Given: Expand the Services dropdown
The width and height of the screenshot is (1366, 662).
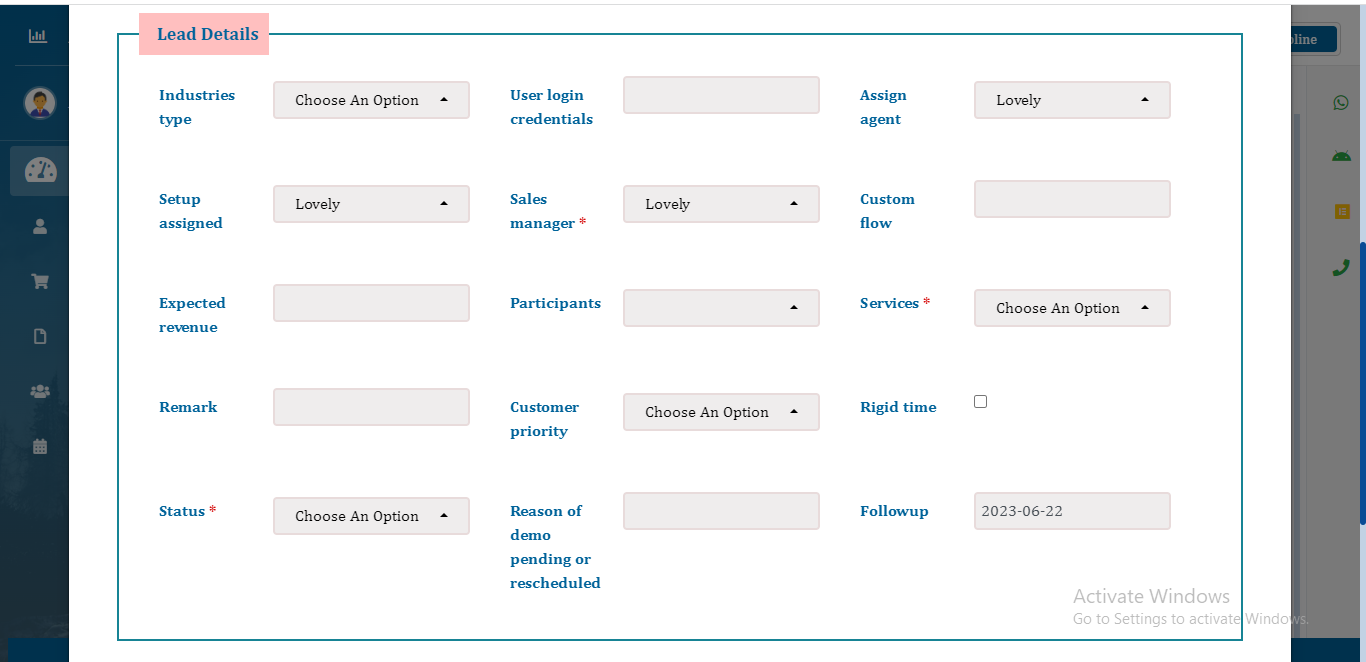Looking at the screenshot, I should coord(1072,308).
